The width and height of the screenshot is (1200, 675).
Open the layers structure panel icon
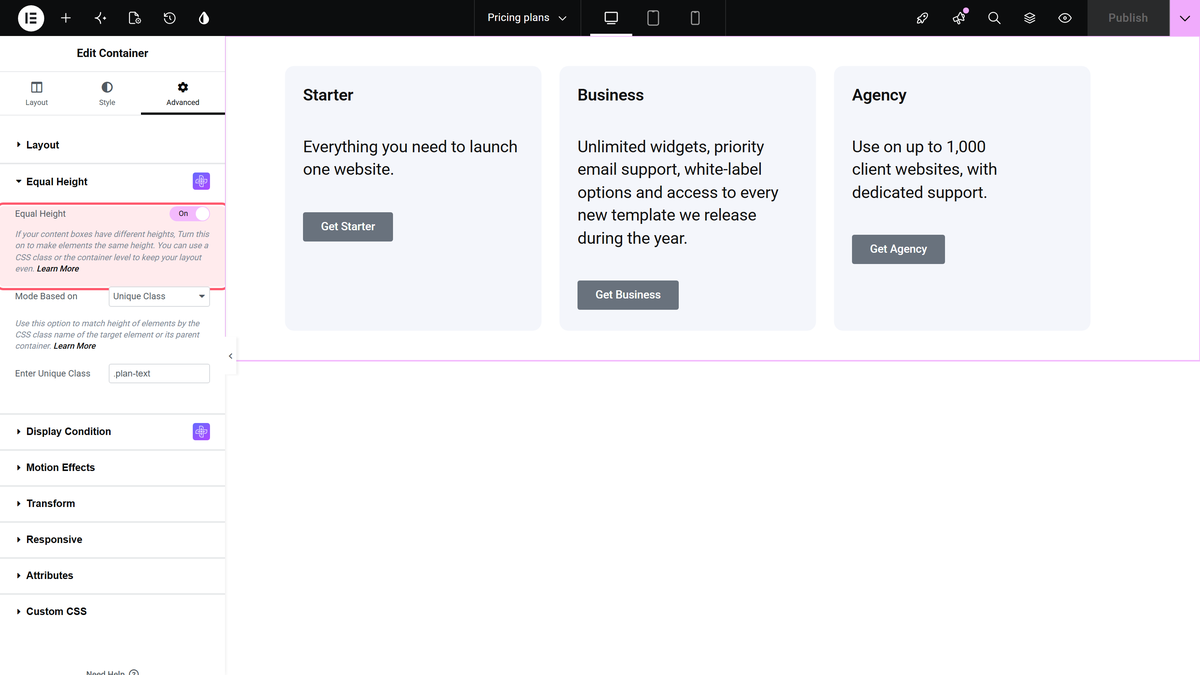click(x=1029, y=18)
